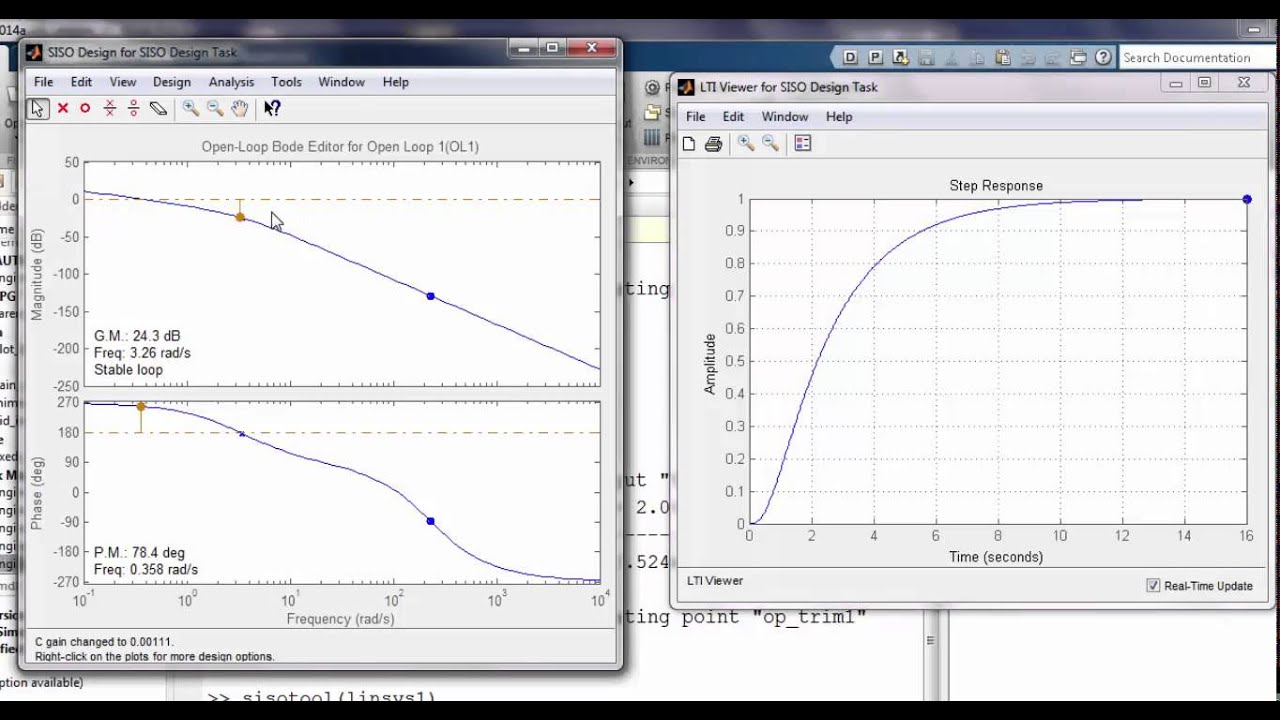Open Window menu in LTI Viewer
Screen dimensions: 1280x720
(785, 117)
